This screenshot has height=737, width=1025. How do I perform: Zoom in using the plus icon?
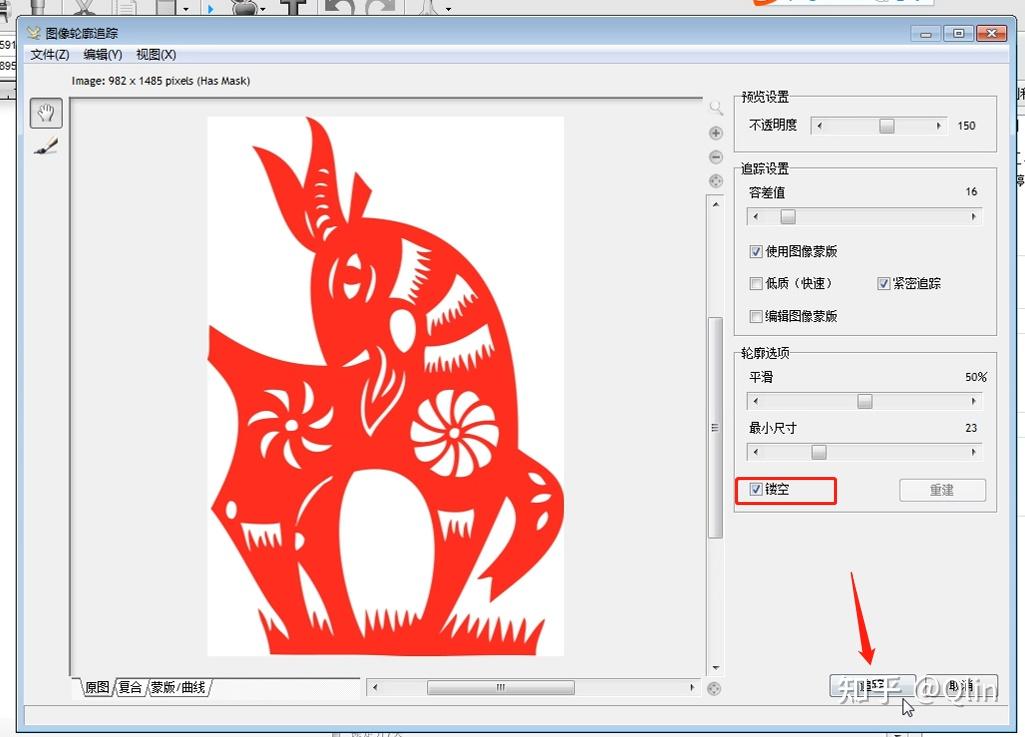(x=715, y=132)
